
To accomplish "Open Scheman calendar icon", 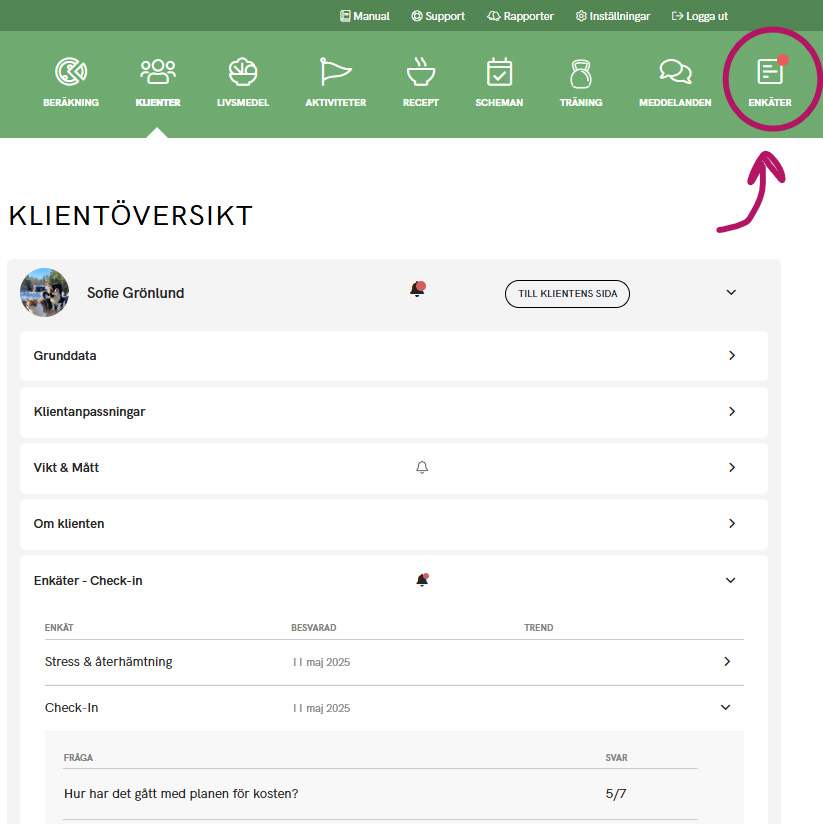I will click(x=499, y=73).
